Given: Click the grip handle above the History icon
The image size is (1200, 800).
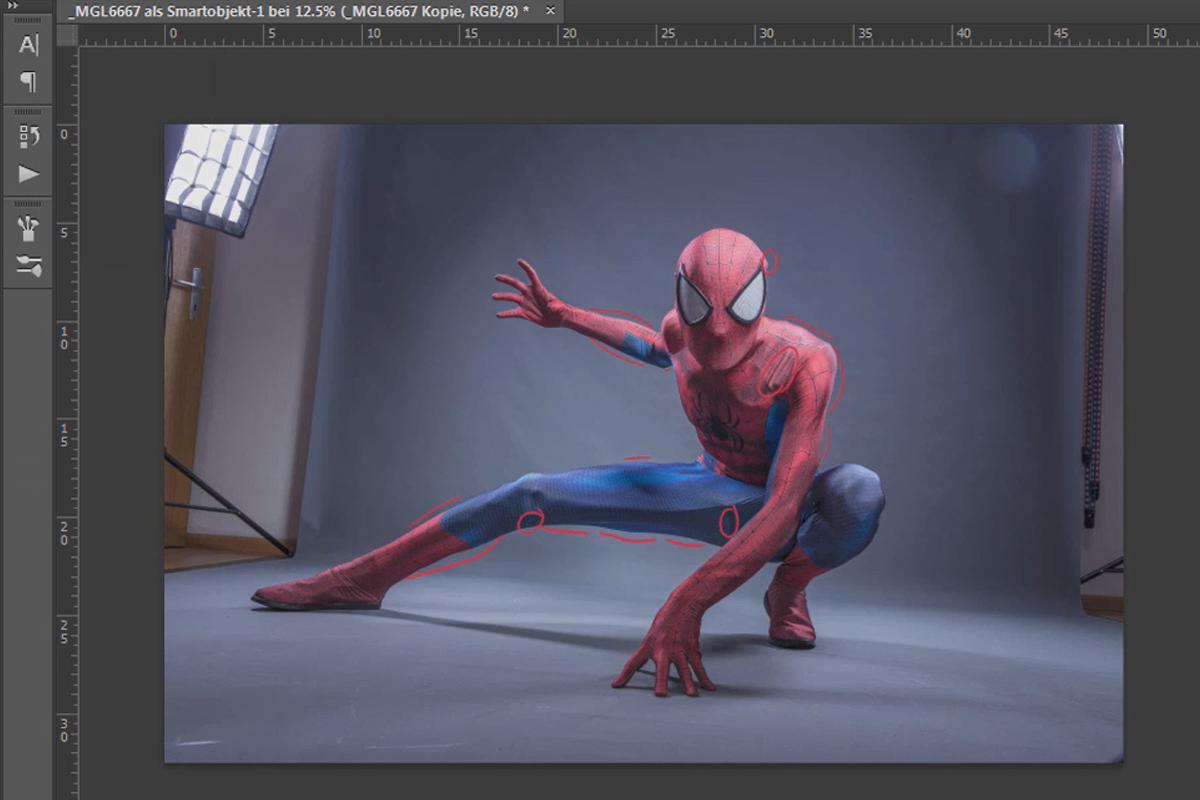Looking at the screenshot, I should tap(28, 112).
